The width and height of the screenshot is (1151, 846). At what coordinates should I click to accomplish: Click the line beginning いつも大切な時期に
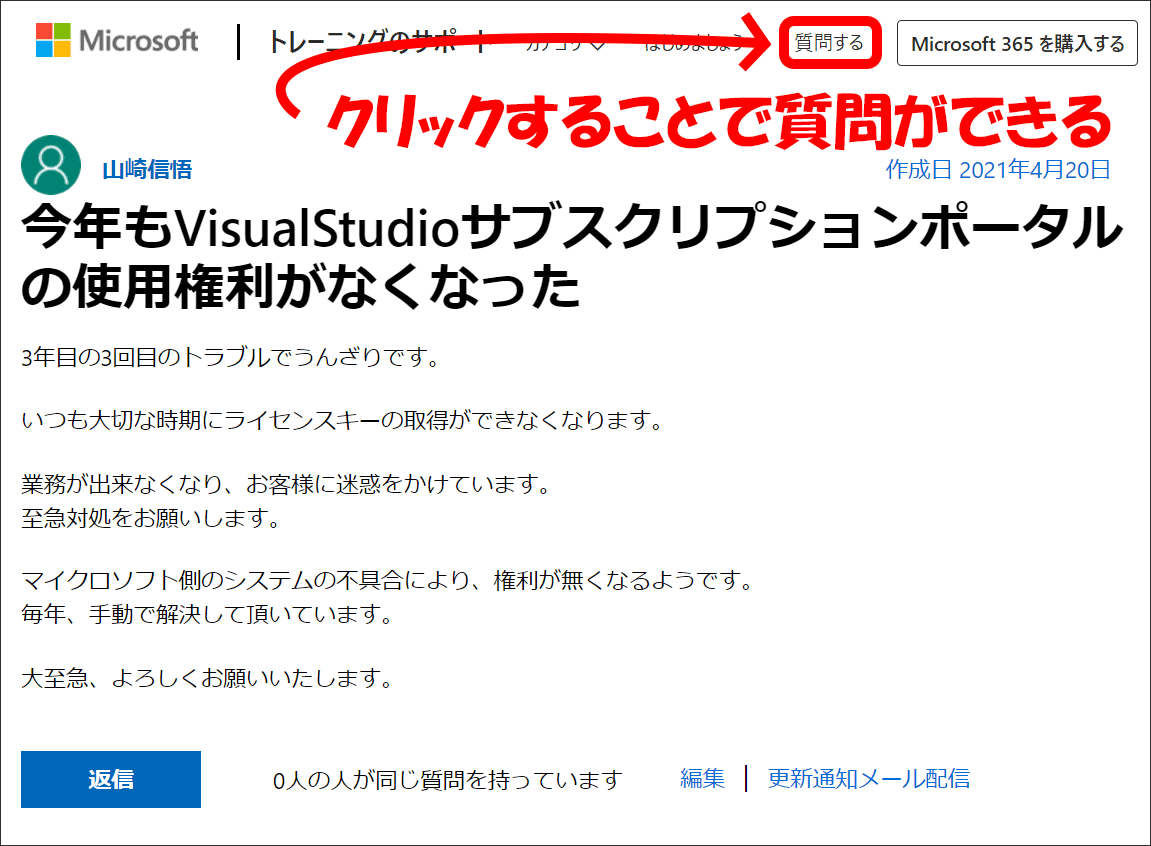pos(342,420)
